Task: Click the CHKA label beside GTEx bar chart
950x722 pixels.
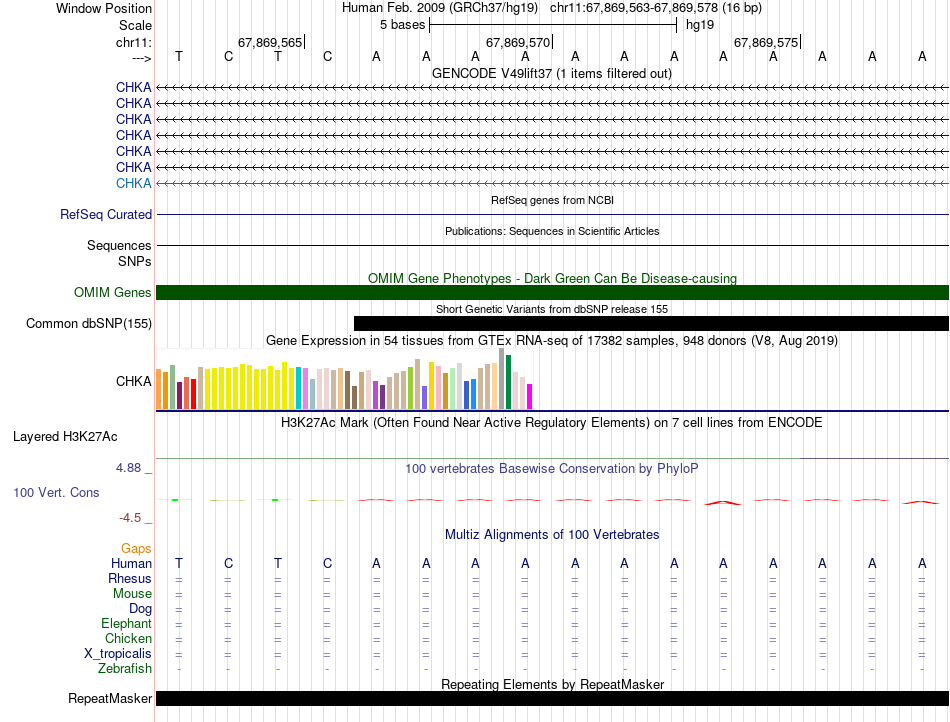Action: coord(134,382)
